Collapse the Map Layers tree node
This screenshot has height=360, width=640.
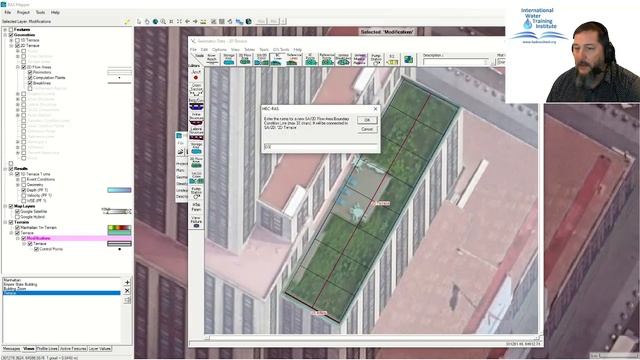(5, 206)
